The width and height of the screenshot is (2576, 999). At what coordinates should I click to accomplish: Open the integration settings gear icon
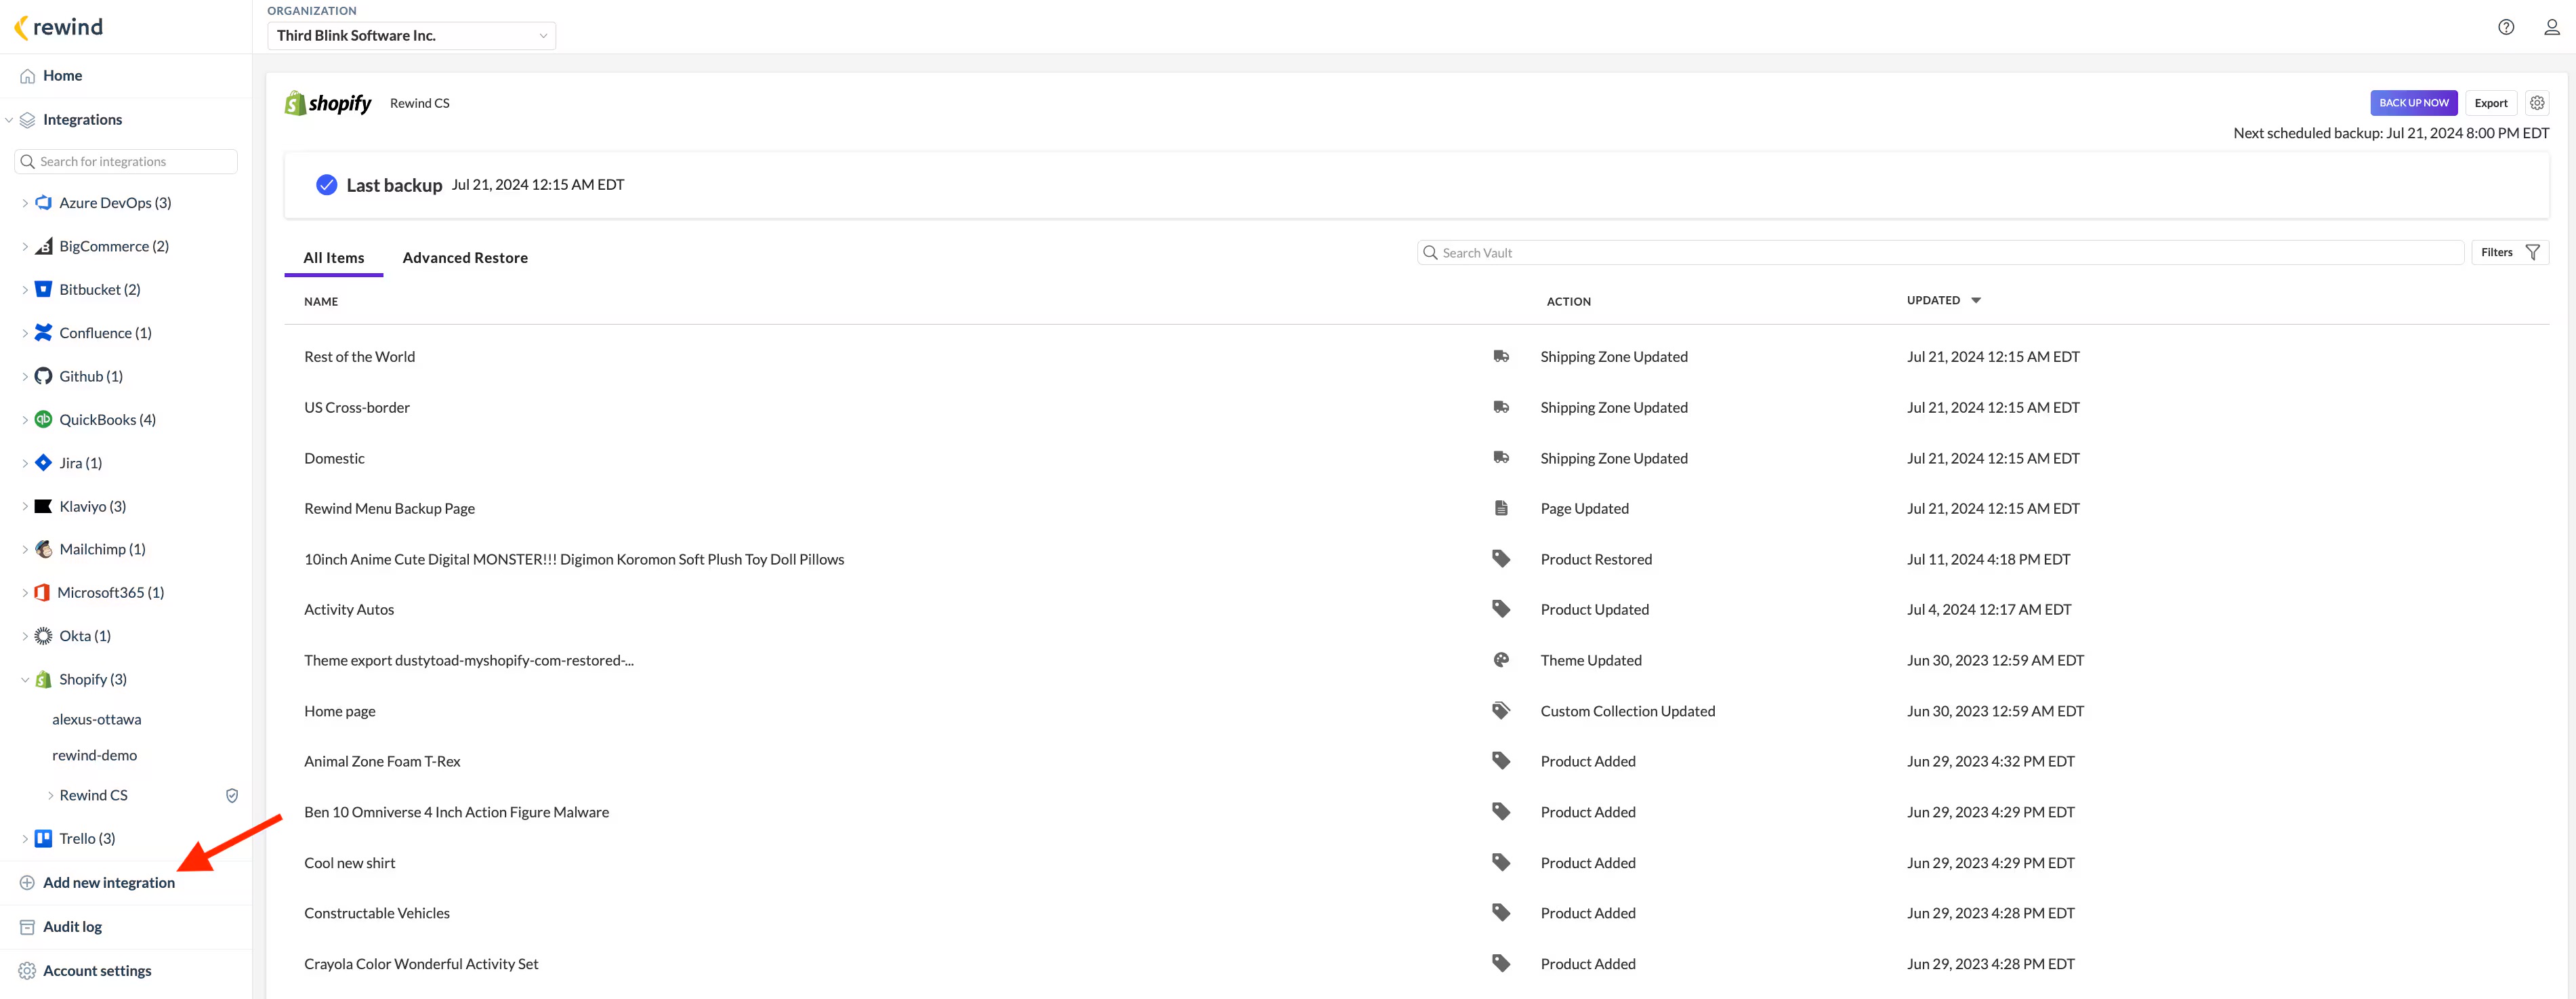[2537, 103]
